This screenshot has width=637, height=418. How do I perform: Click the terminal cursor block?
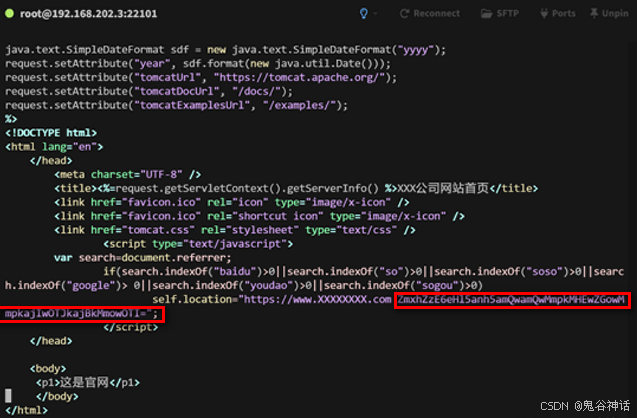coord(8,395)
